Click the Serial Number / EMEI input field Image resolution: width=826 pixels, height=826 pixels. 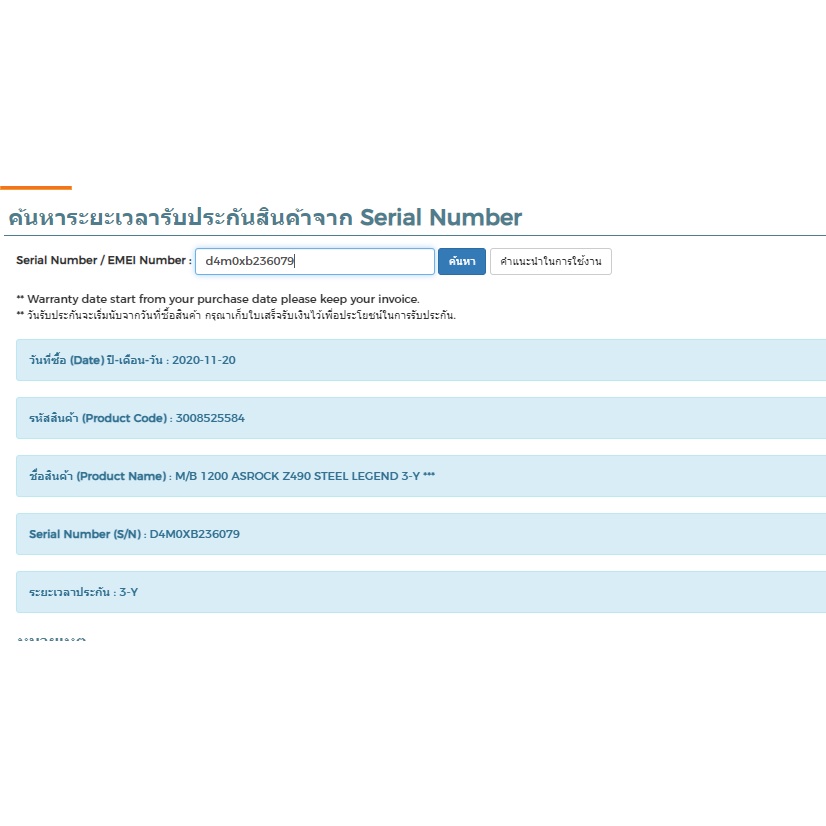coord(314,261)
